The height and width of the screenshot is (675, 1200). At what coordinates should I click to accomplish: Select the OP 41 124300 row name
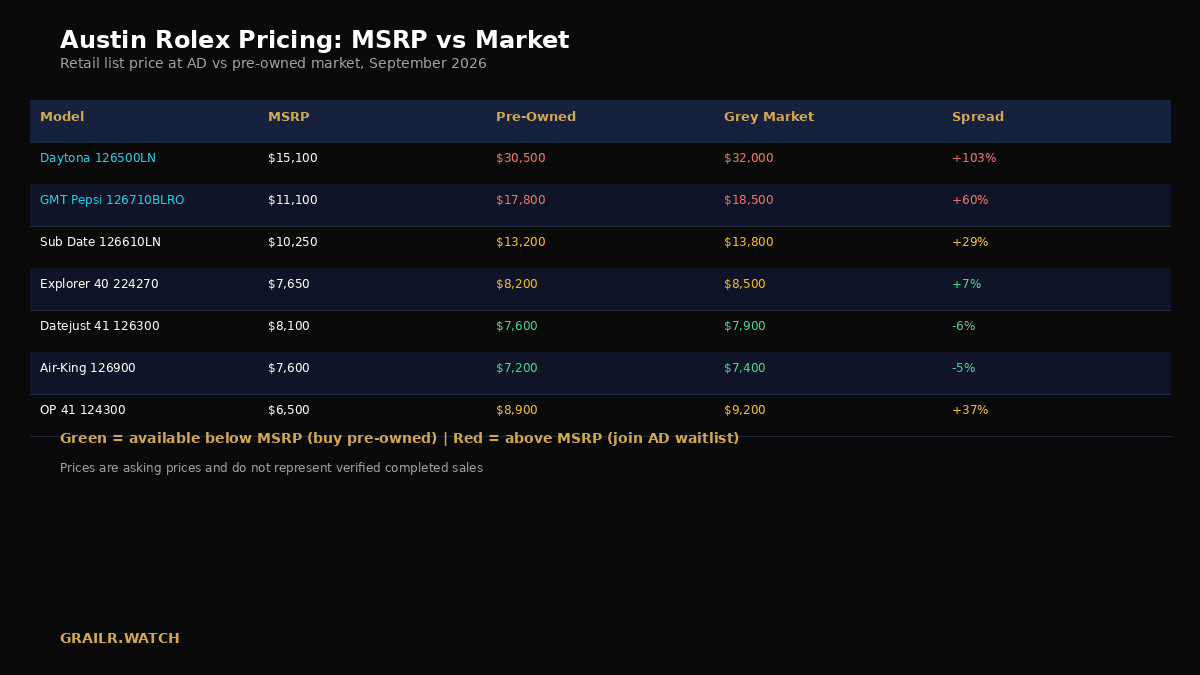point(83,410)
